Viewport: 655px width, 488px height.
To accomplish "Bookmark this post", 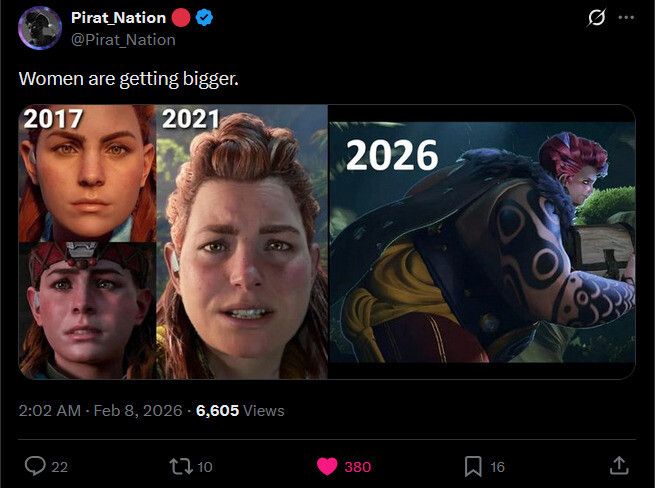I will click(473, 466).
